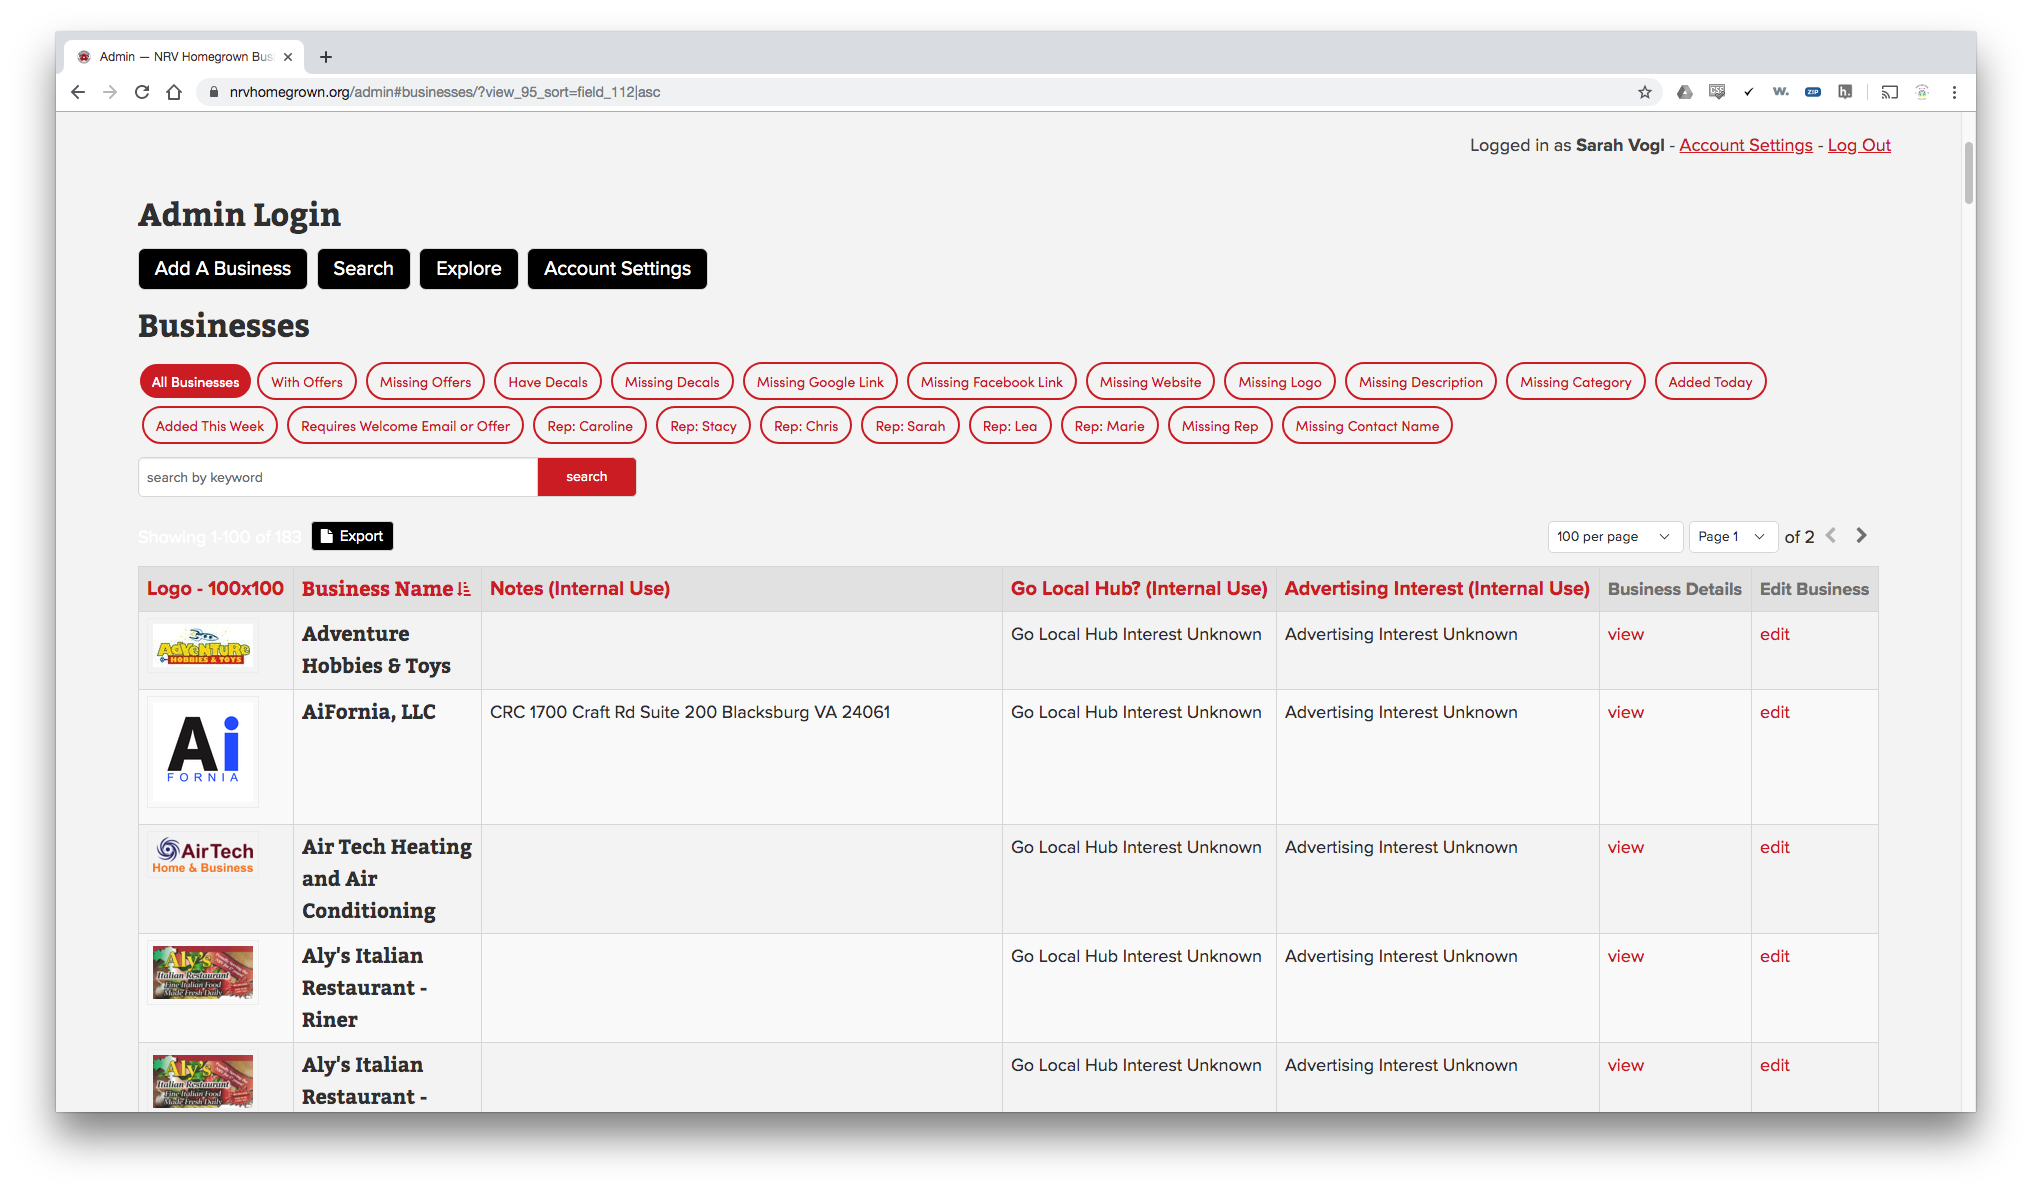Open Account Settings link at top right
The image size is (2032, 1192).
[1746, 145]
